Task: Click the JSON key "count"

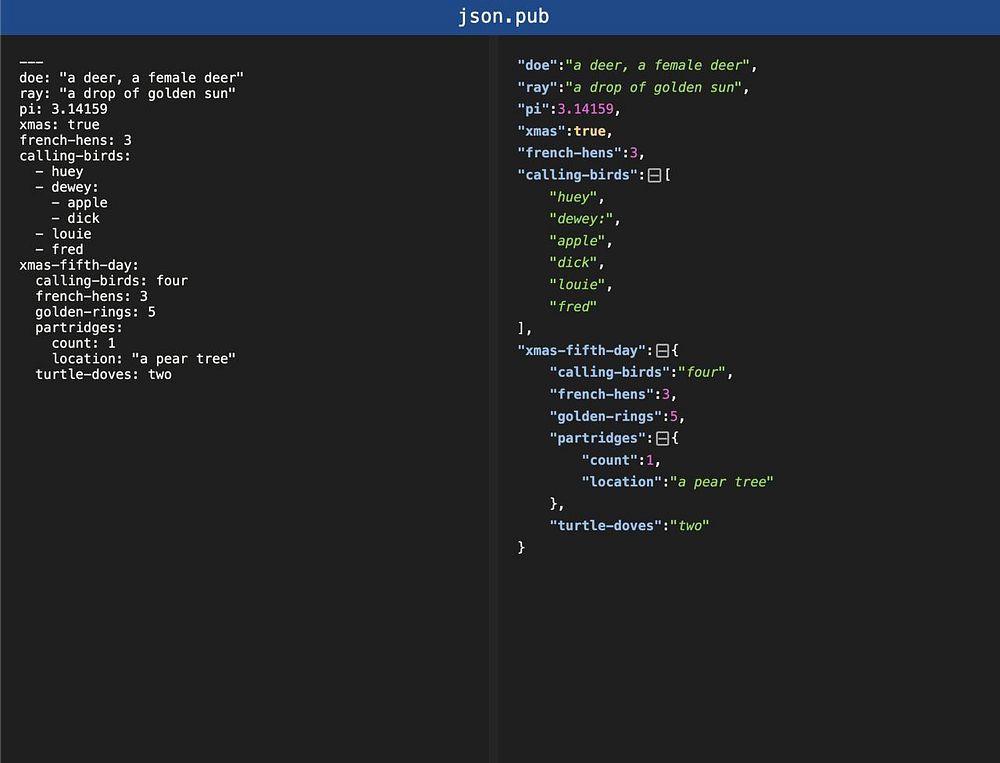Action: tap(609, 460)
